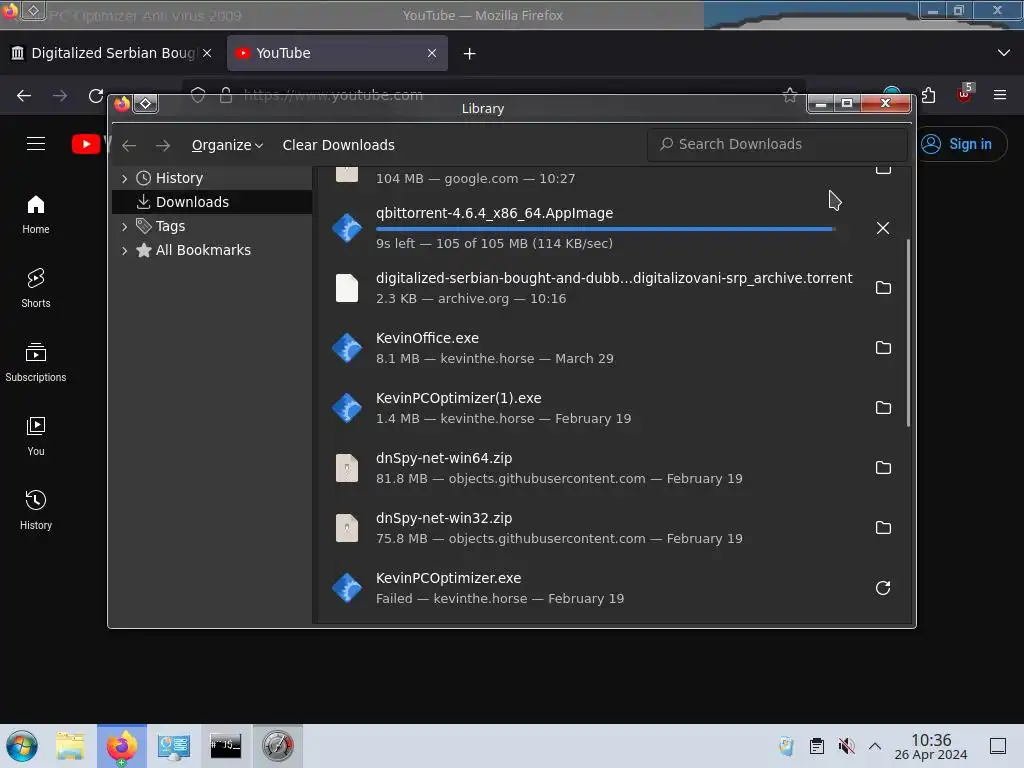The height and width of the screenshot is (768, 1024).
Task: Open YouTube Subscriptions in the sidebar
Action: coord(36,362)
